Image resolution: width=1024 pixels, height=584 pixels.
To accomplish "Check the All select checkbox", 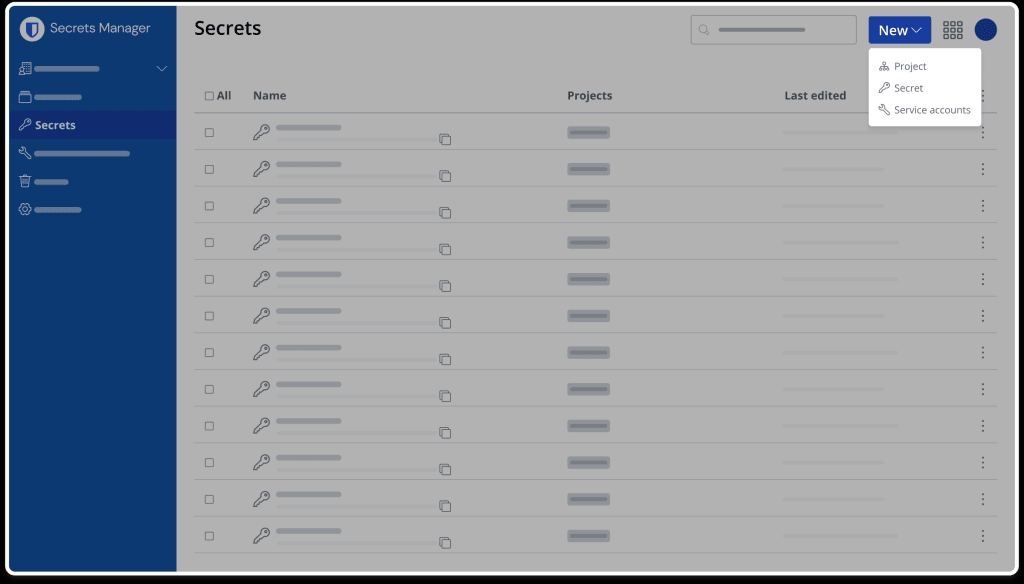I will pyautogui.click(x=209, y=96).
